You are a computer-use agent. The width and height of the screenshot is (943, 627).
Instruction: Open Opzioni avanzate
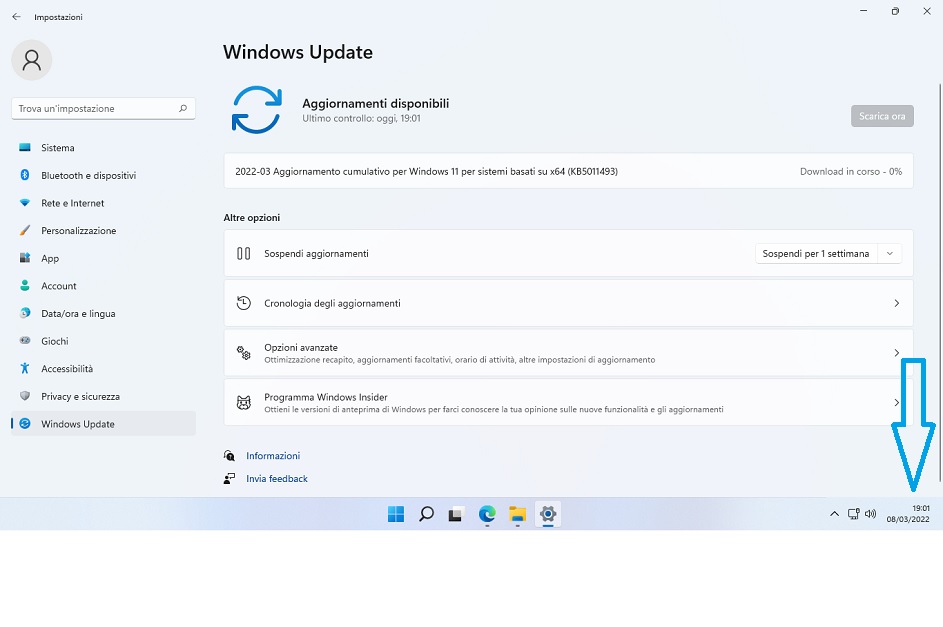click(x=568, y=353)
